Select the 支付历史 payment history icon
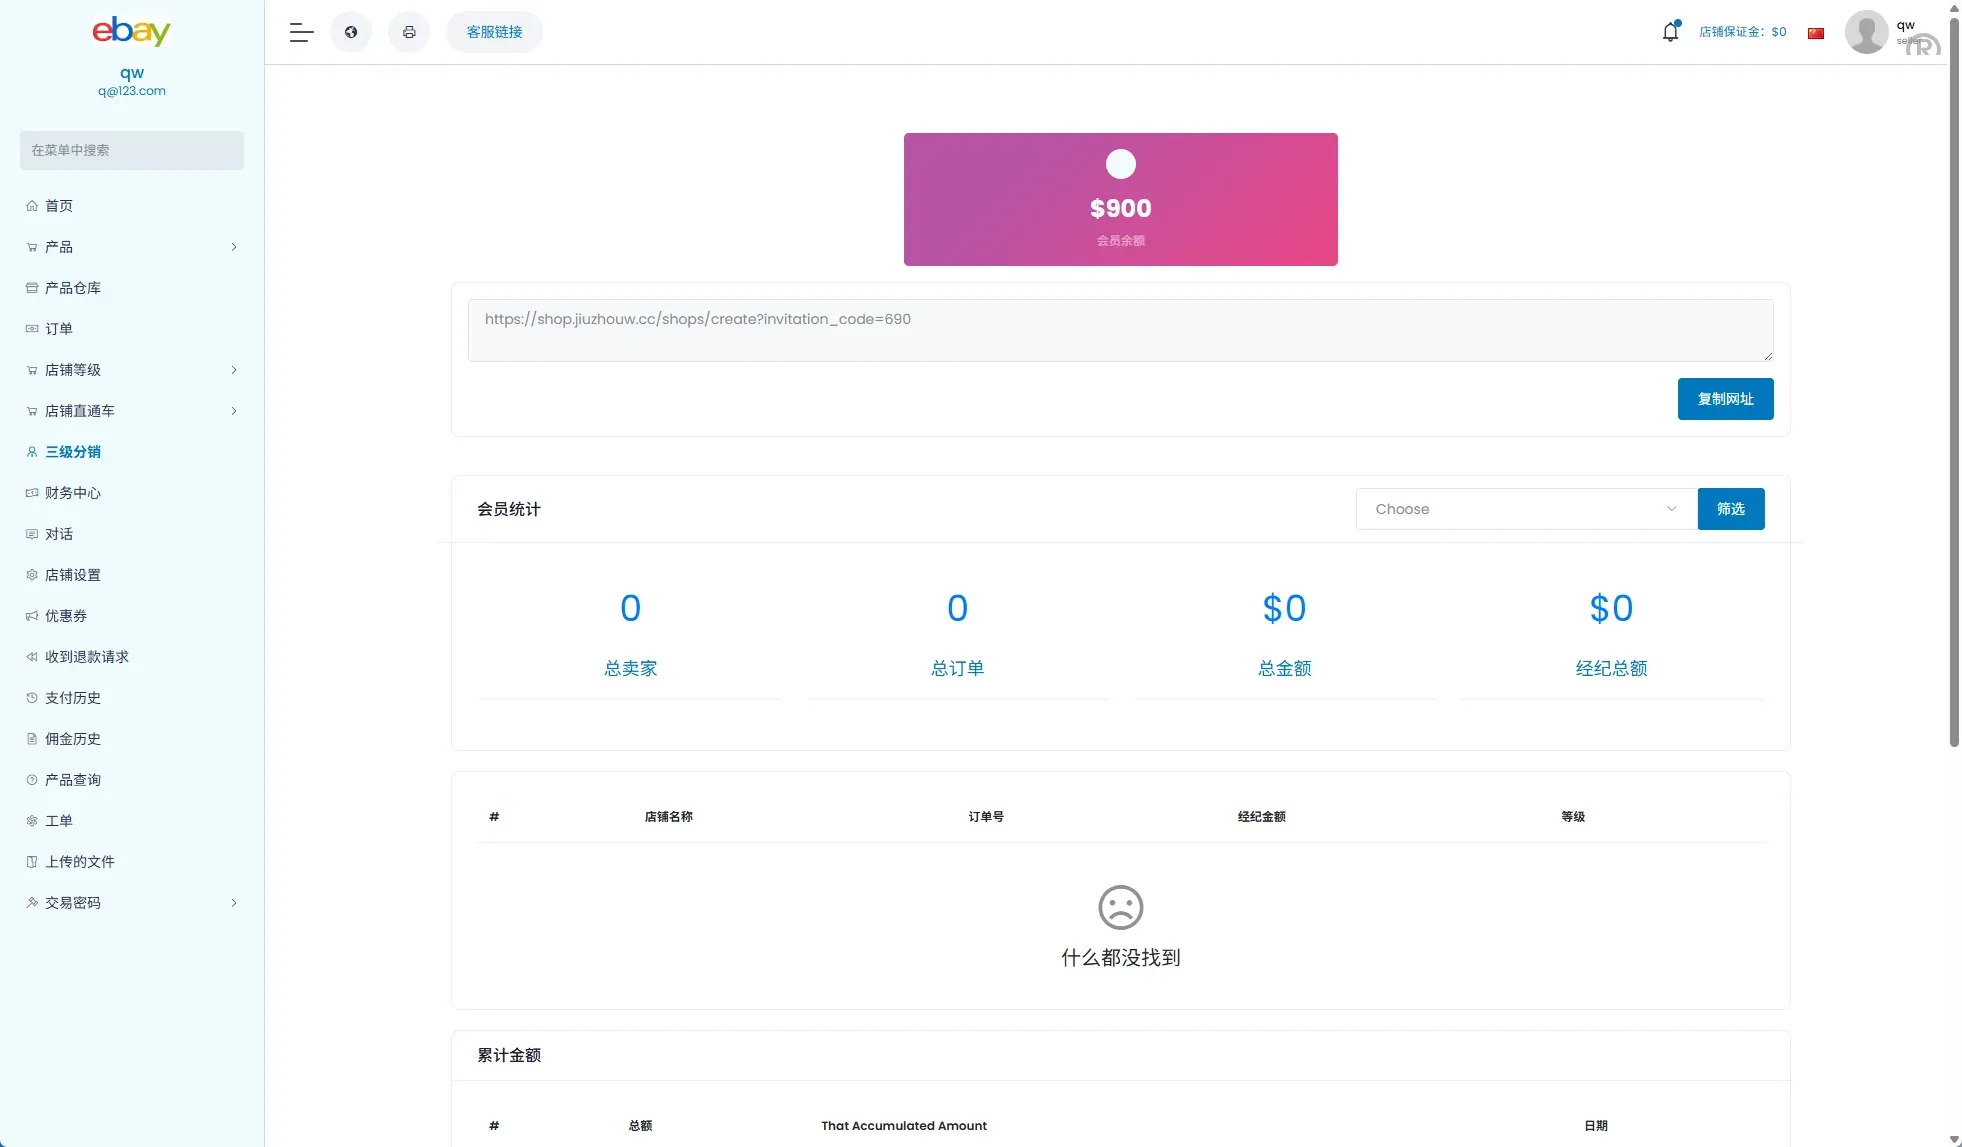1962x1147 pixels. pyautogui.click(x=33, y=697)
